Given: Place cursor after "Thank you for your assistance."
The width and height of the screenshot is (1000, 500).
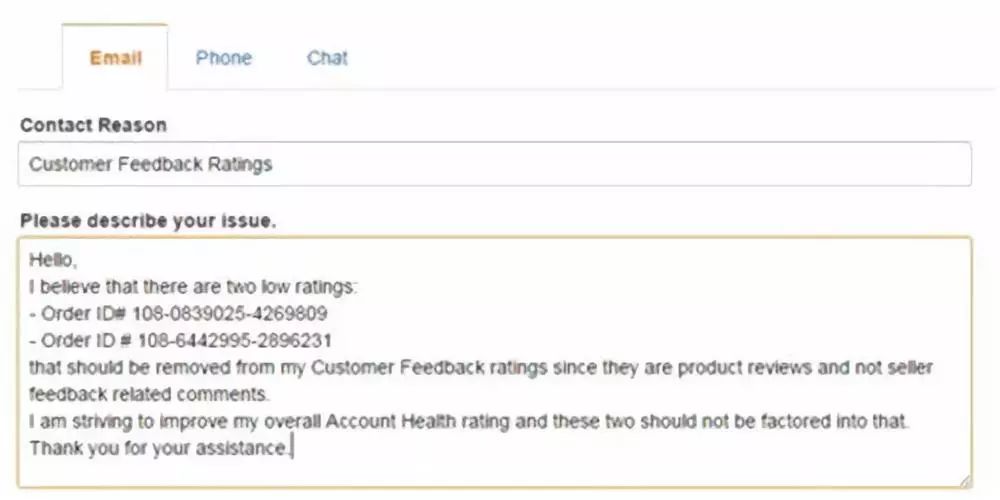Looking at the screenshot, I should tap(291, 449).
